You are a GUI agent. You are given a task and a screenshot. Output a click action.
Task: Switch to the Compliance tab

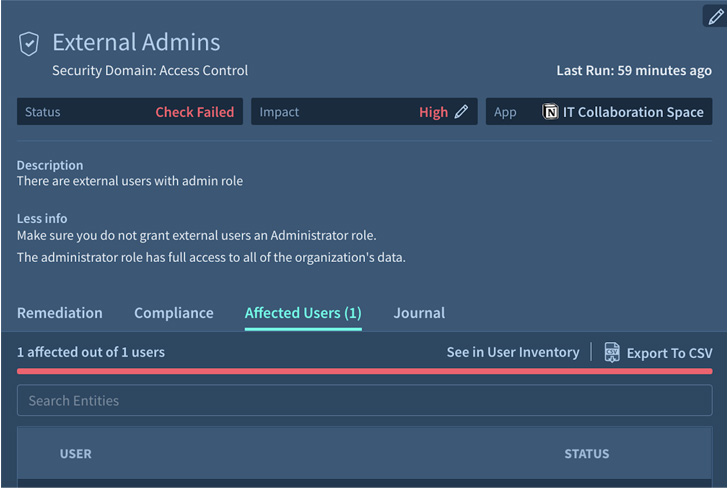[x=174, y=313]
